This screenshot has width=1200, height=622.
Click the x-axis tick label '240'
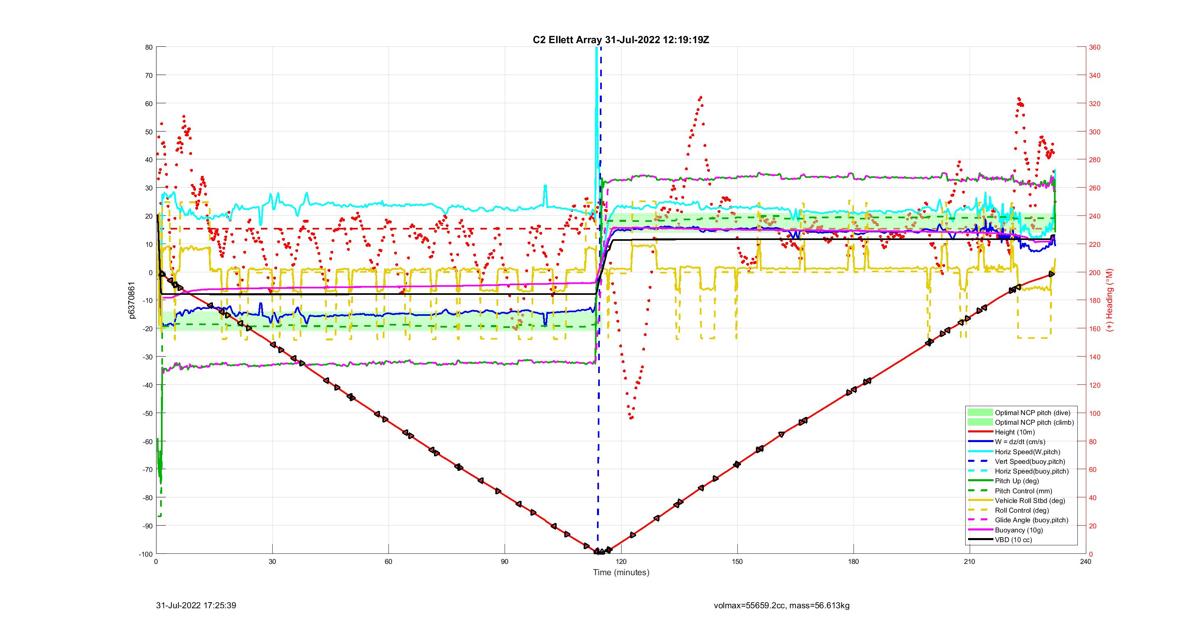(1085, 562)
